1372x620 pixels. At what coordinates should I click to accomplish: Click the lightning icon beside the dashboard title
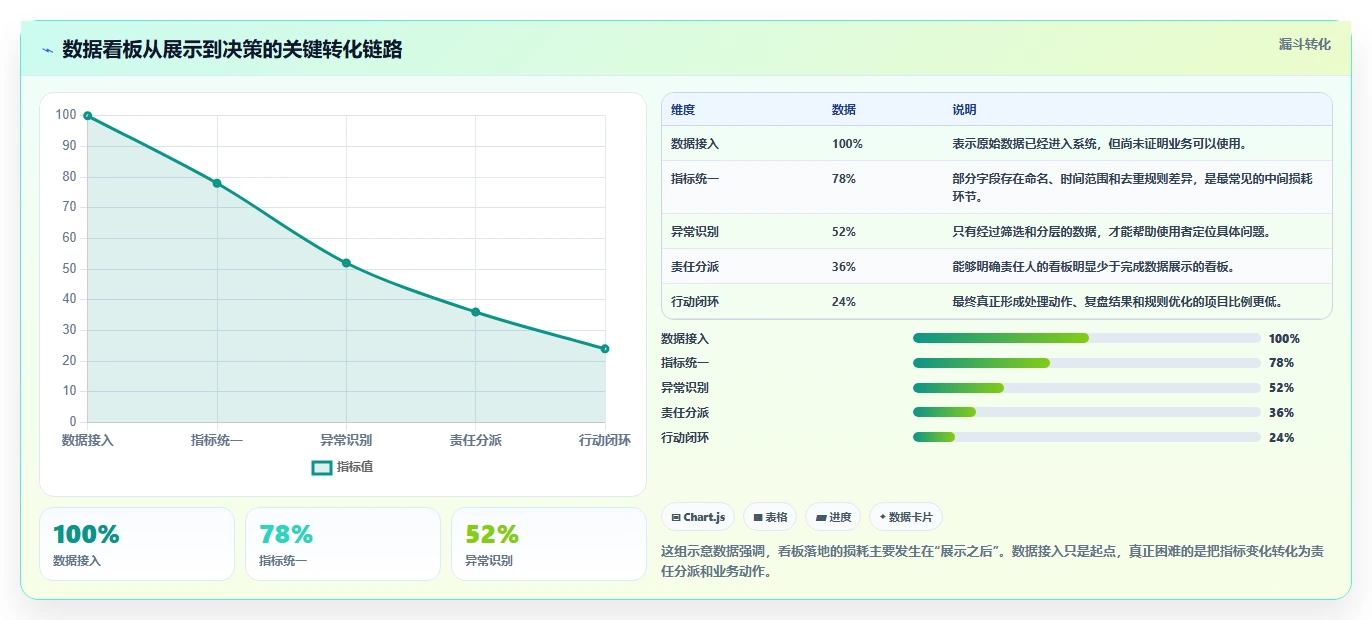coord(48,50)
